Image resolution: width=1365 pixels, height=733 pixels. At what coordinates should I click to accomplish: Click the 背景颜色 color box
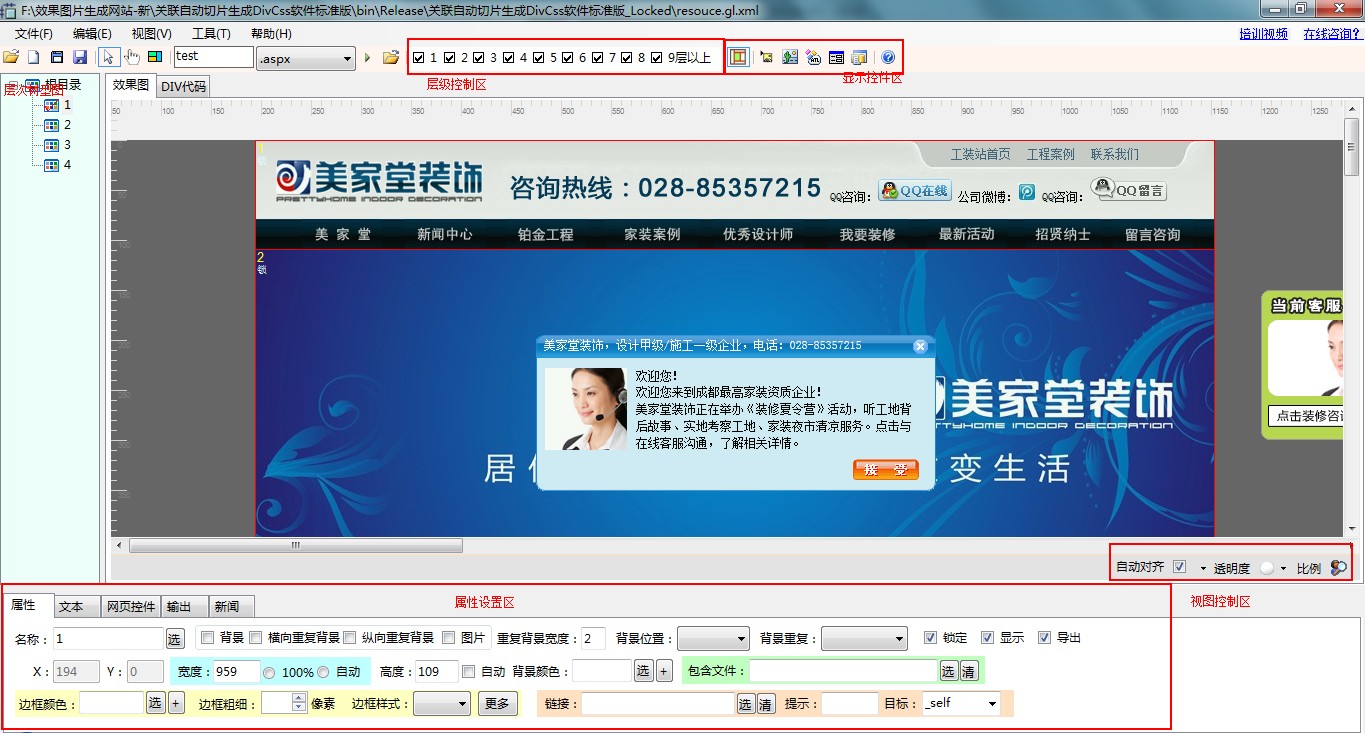click(x=603, y=672)
